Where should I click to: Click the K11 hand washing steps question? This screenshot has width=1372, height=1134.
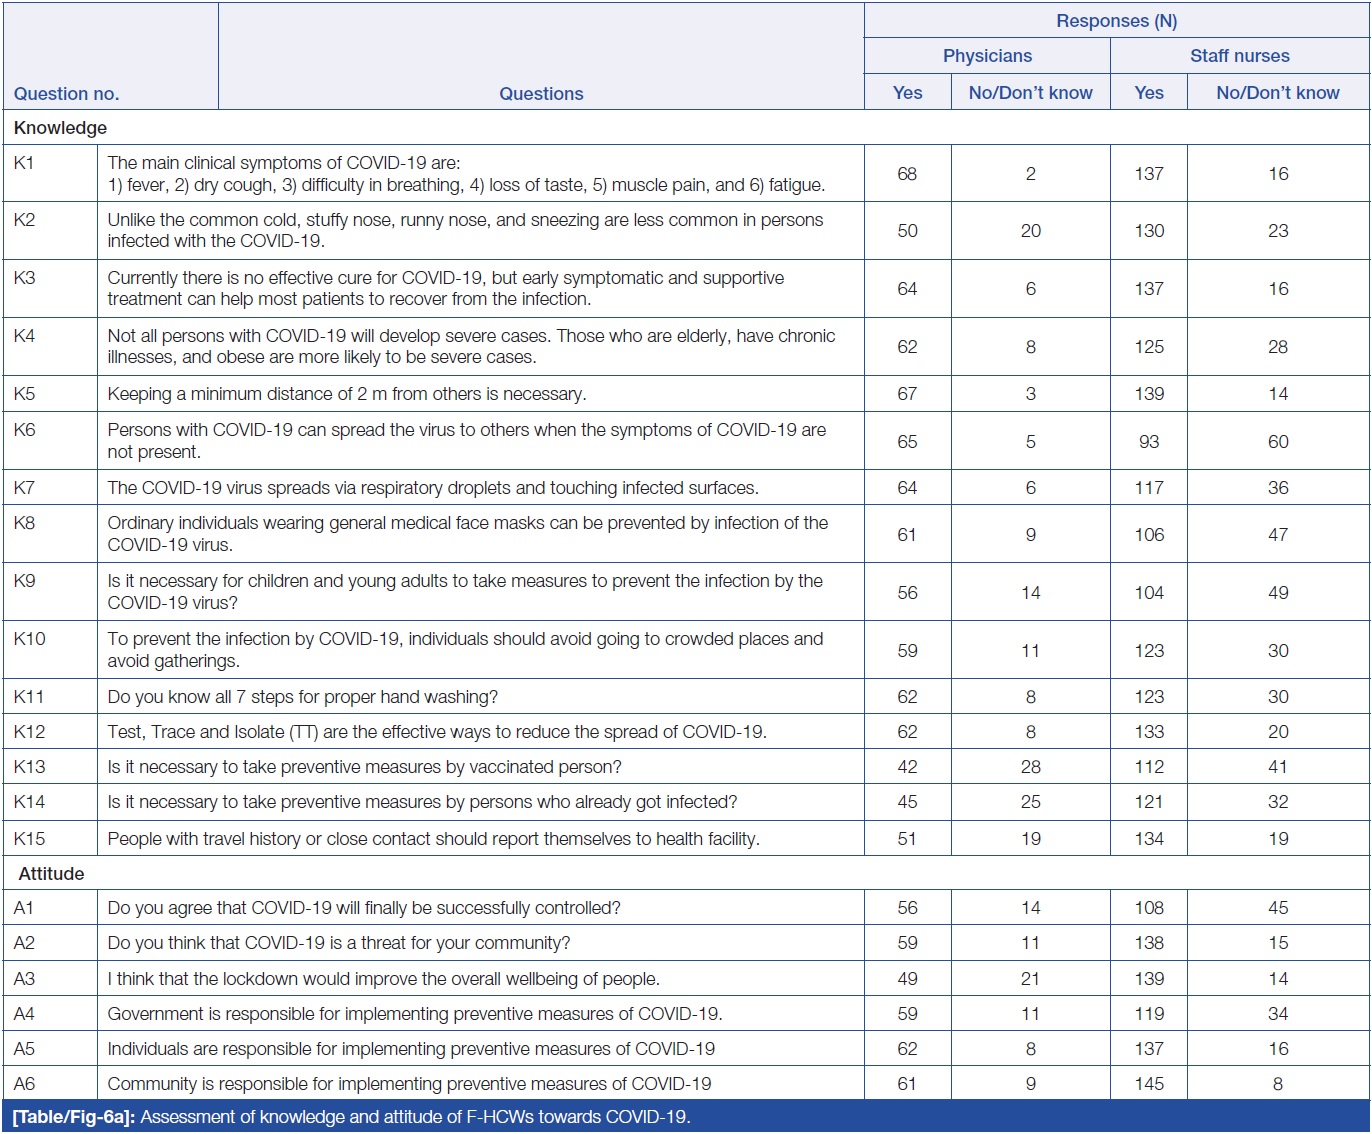[x=302, y=697]
